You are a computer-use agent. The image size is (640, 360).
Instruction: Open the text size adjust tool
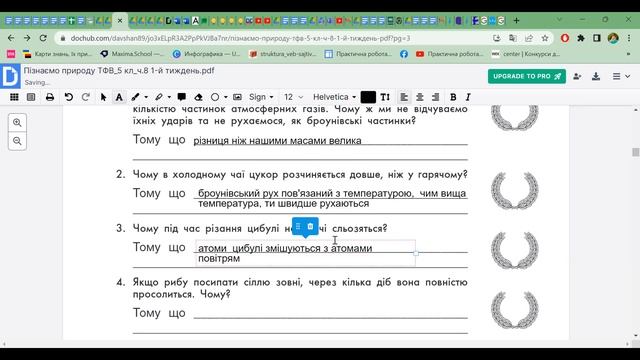tap(385, 97)
